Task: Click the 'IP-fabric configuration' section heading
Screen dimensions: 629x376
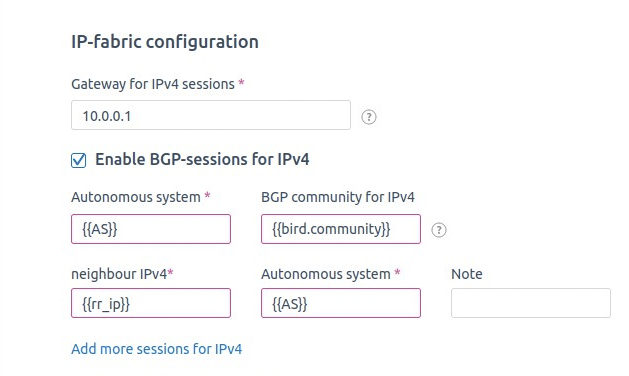Action: click(x=165, y=42)
